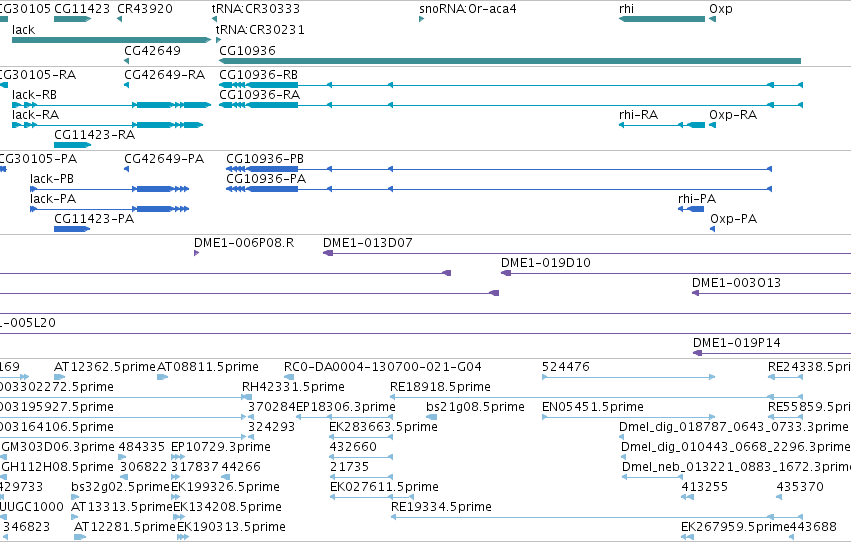
Task: Select the CR43920 gene label
Action: pos(145,9)
